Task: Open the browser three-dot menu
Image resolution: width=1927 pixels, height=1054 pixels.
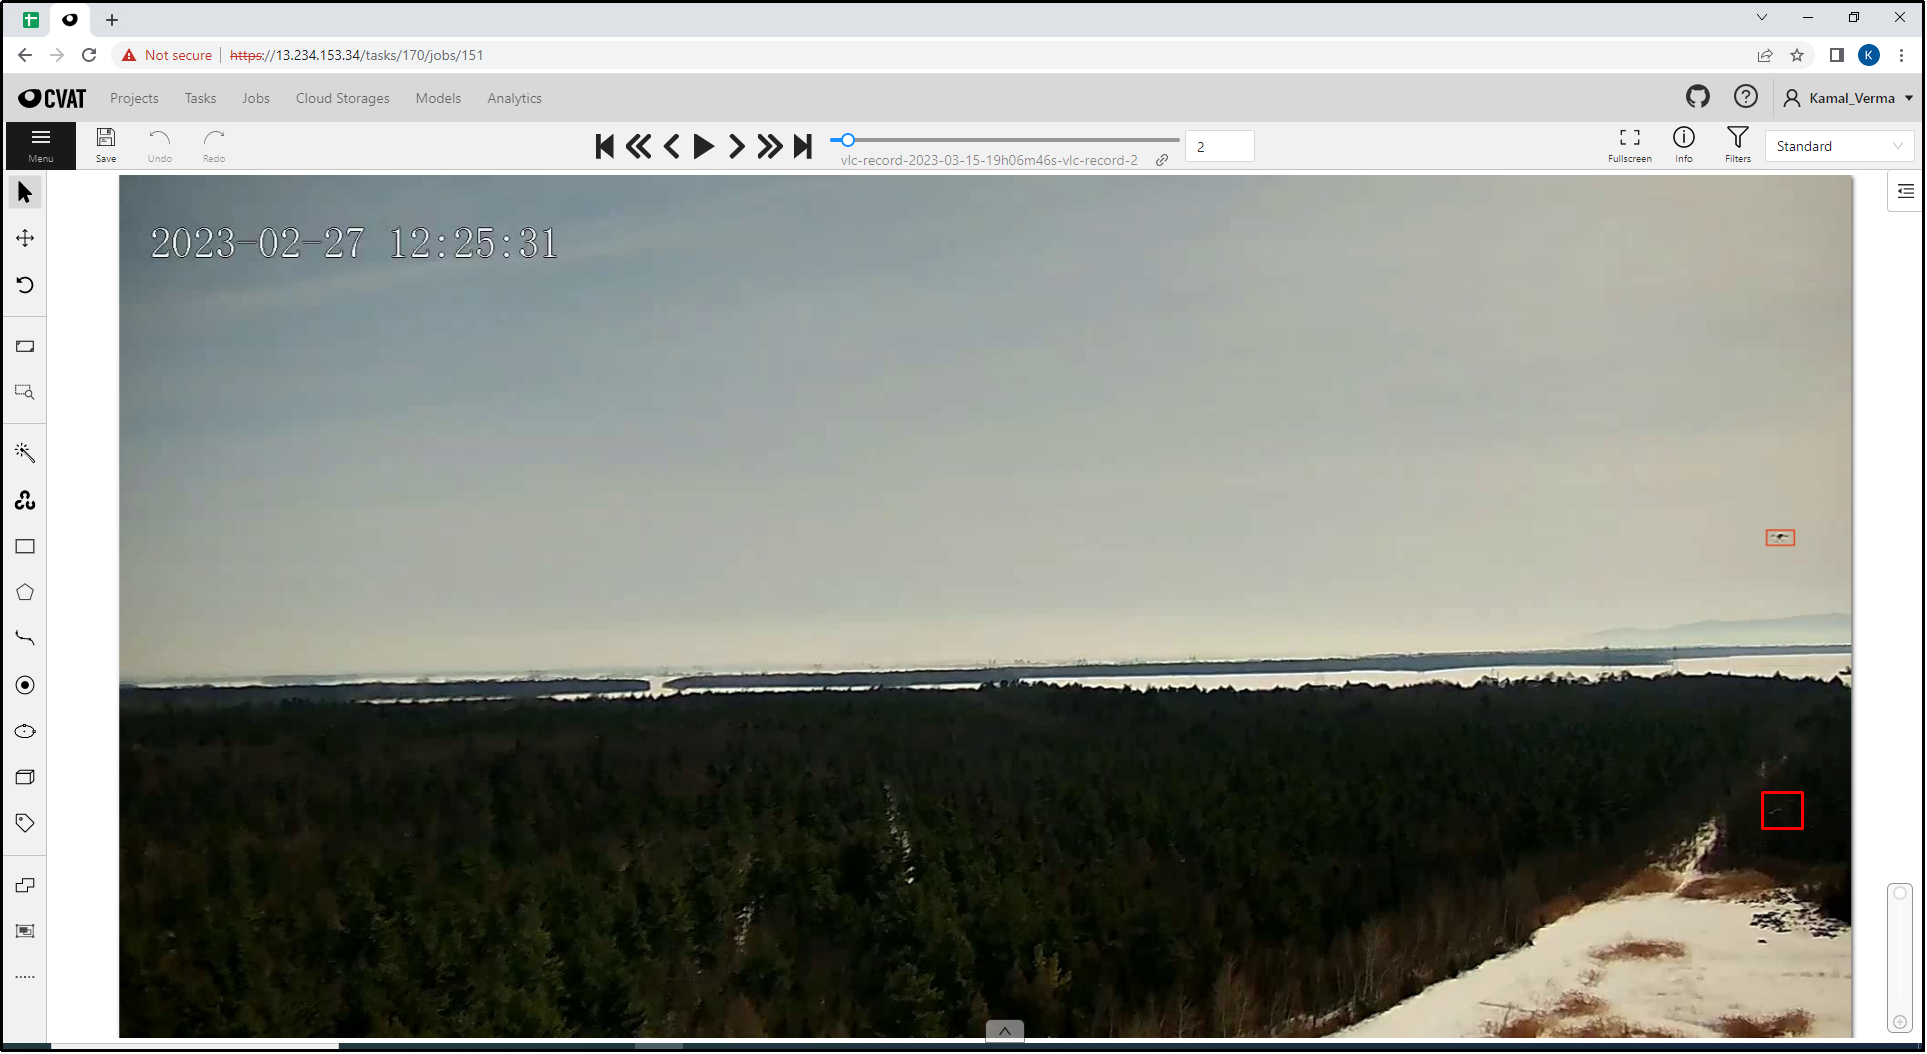Action: click(x=1902, y=55)
